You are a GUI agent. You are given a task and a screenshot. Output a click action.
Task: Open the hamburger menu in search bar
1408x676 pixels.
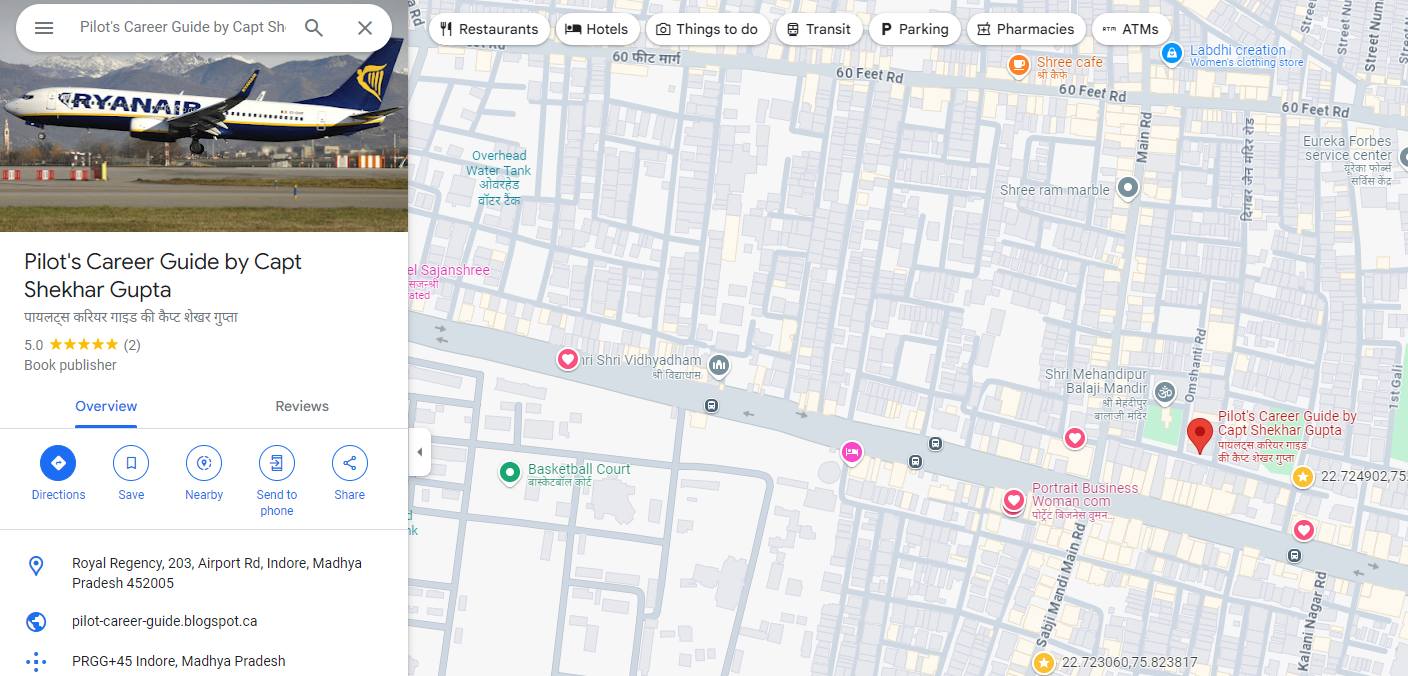[x=44, y=28]
